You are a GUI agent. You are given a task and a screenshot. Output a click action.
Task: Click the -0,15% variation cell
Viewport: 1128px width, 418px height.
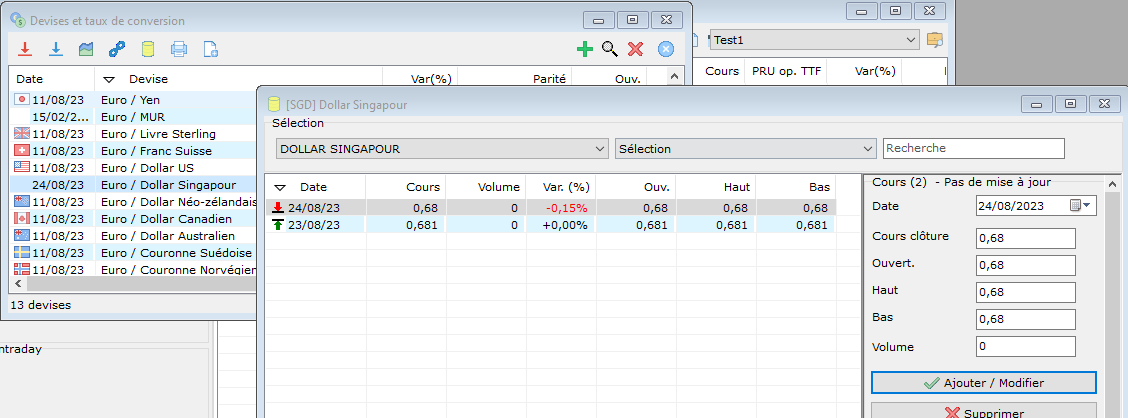click(x=567, y=208)
